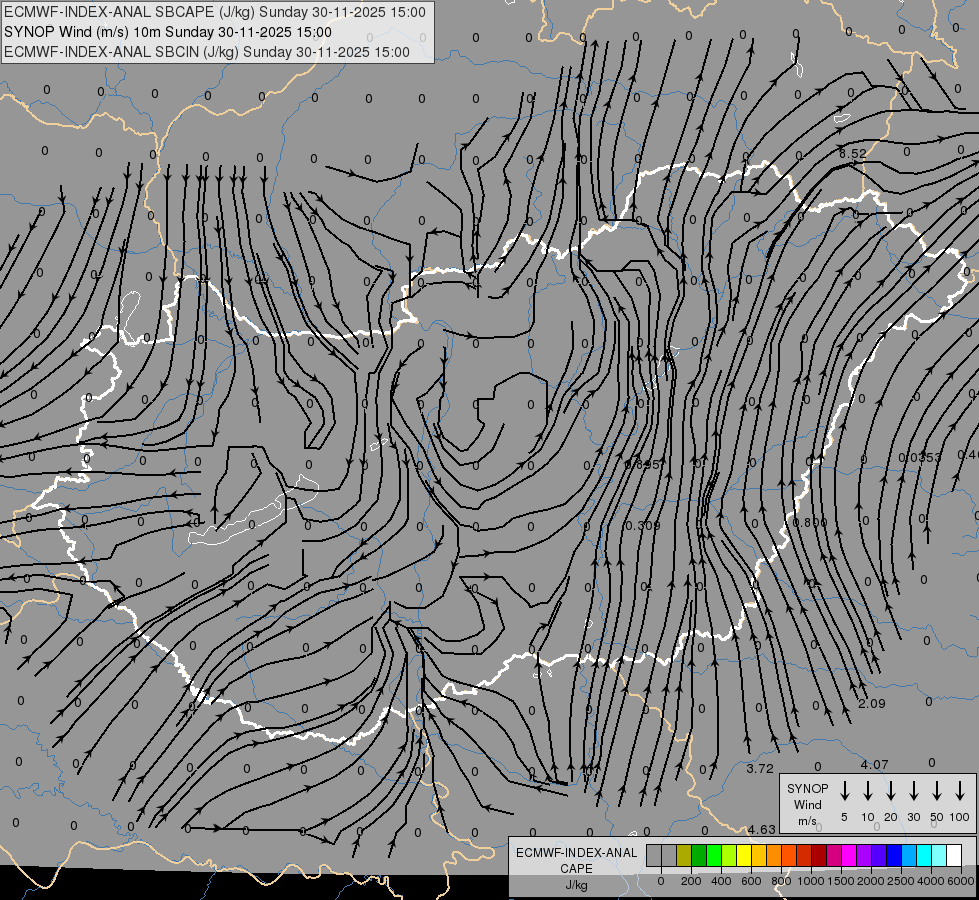Click the 800 tick label of CAPE legend
The image size is (979, 900).
781,881
